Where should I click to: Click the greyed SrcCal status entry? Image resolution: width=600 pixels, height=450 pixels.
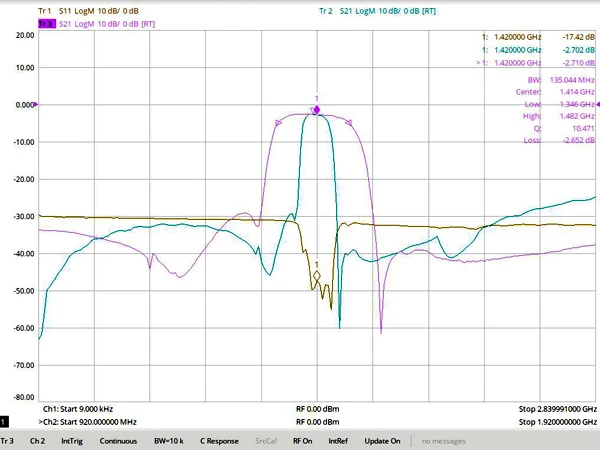point(266,441)
